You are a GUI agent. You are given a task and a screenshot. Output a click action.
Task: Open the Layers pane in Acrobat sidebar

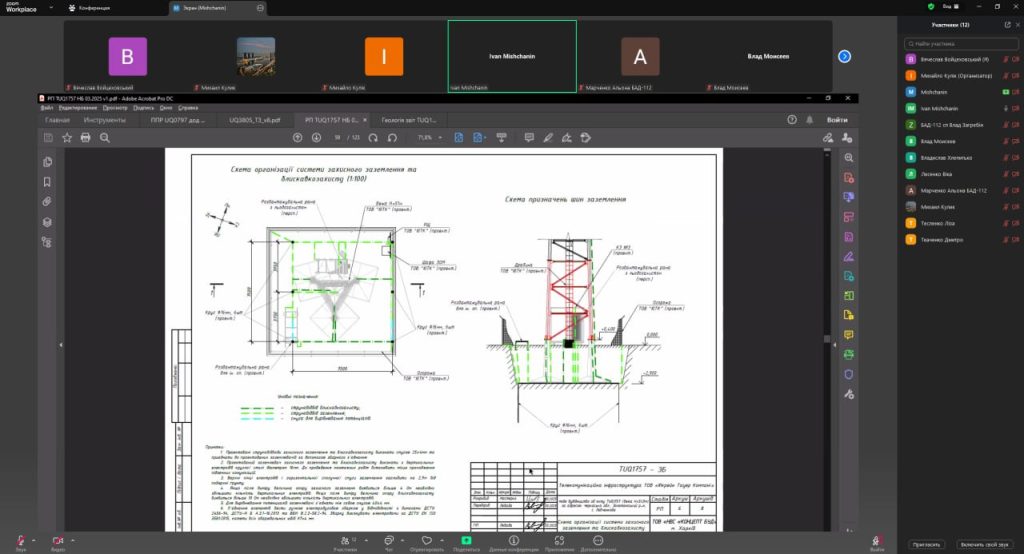click(47, 222)
